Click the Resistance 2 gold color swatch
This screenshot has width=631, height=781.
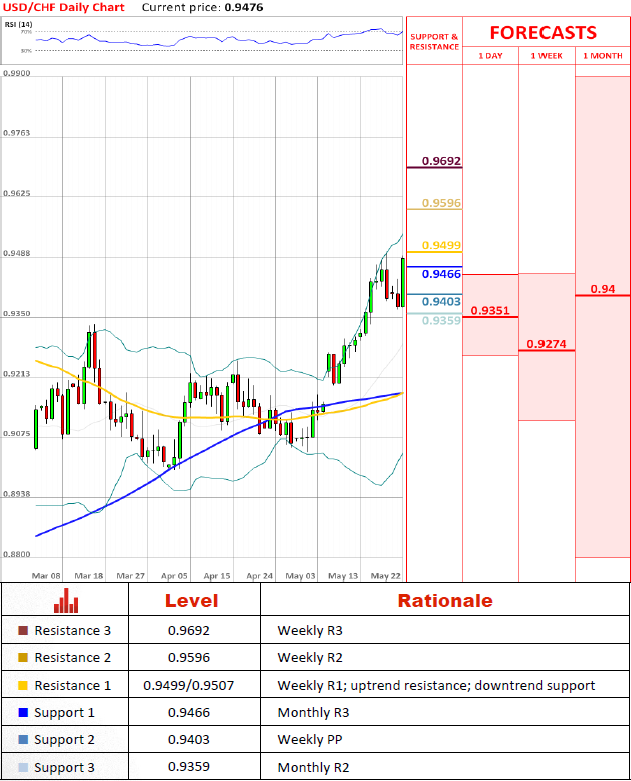[x=23, y=657]
